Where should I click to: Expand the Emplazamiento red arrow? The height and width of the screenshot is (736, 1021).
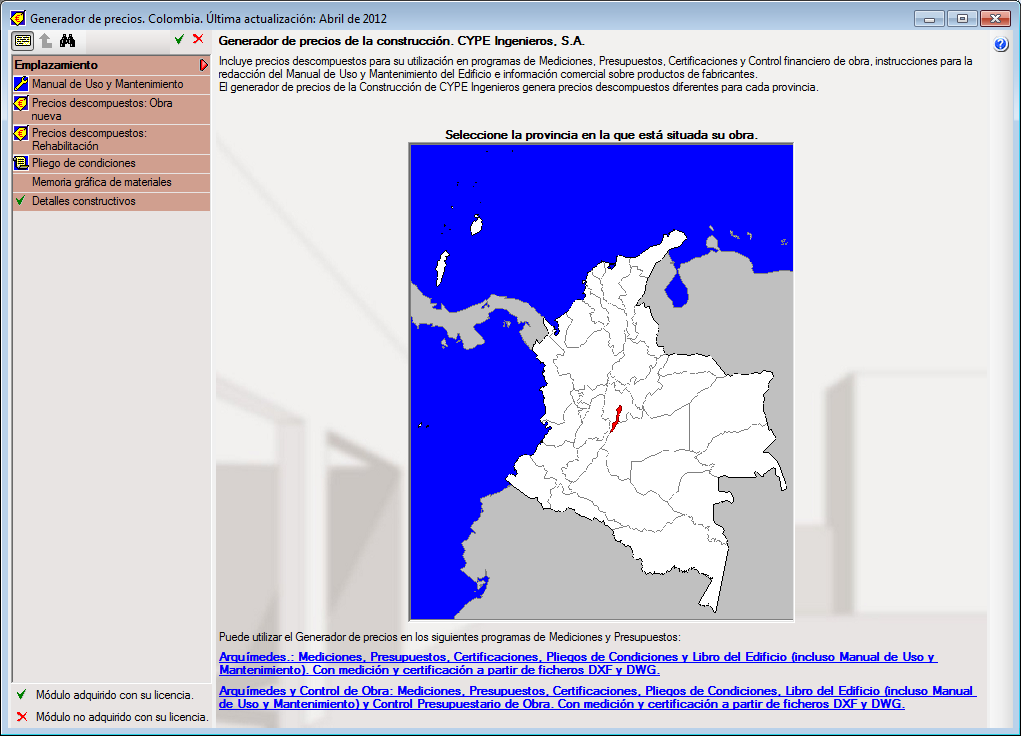tap(204, 65)
